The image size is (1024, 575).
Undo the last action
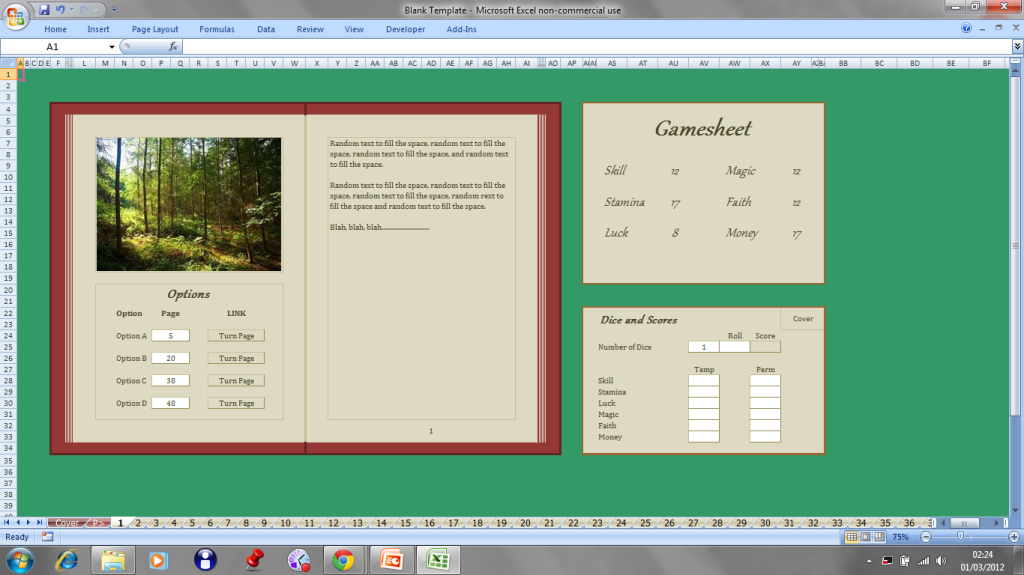pos(61,9)
